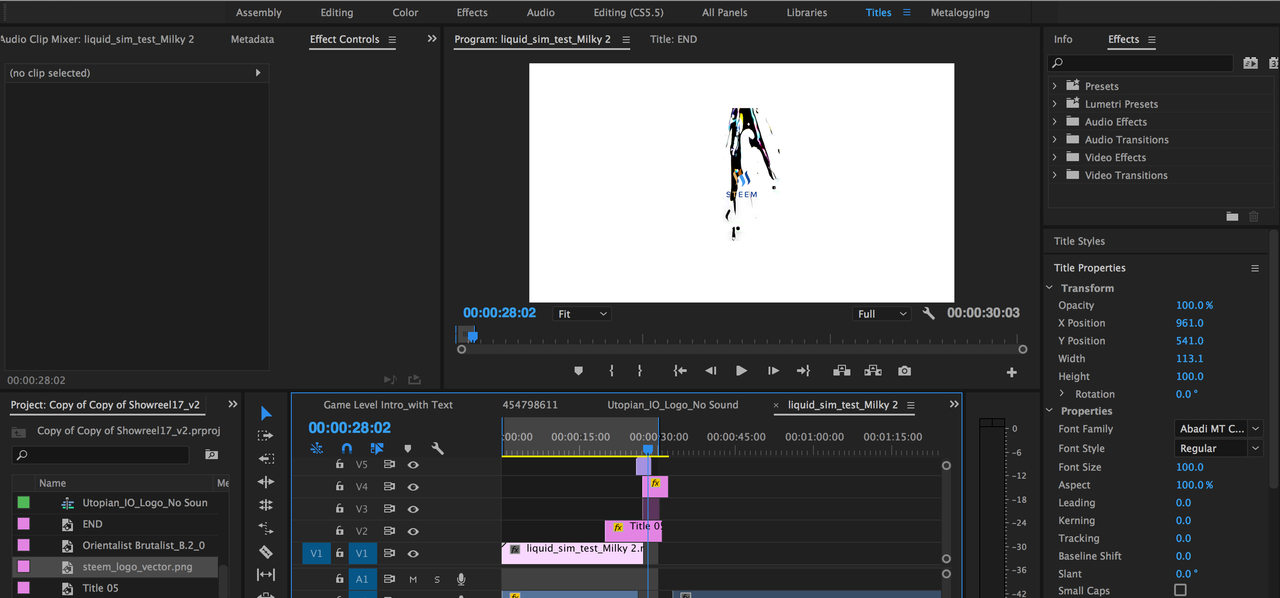
Task: Collapse the Transform section in Title Properties
Action: (x=1050, y=288)
